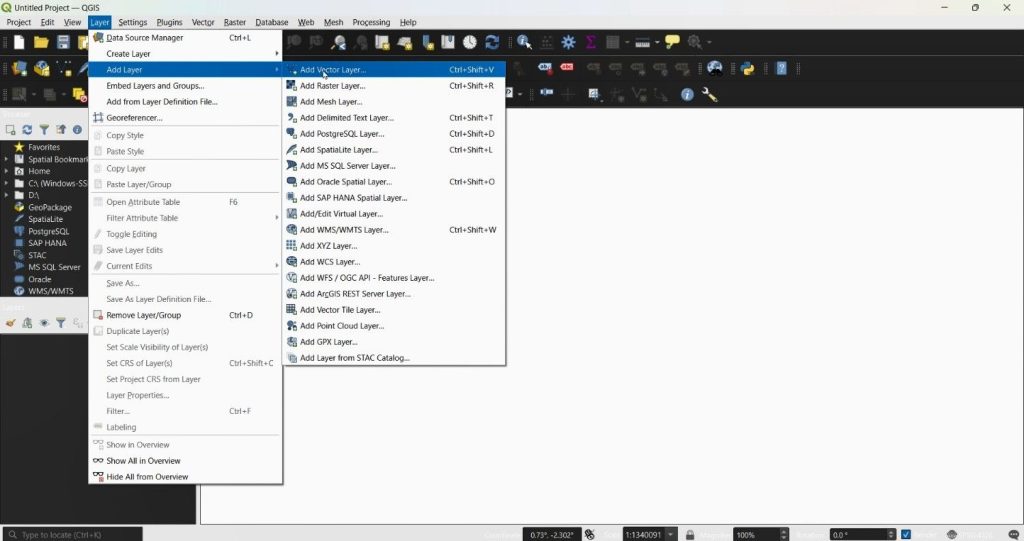Select Georeferencer menu item
The image size is (1024, 541).
(x=185, y=118)
